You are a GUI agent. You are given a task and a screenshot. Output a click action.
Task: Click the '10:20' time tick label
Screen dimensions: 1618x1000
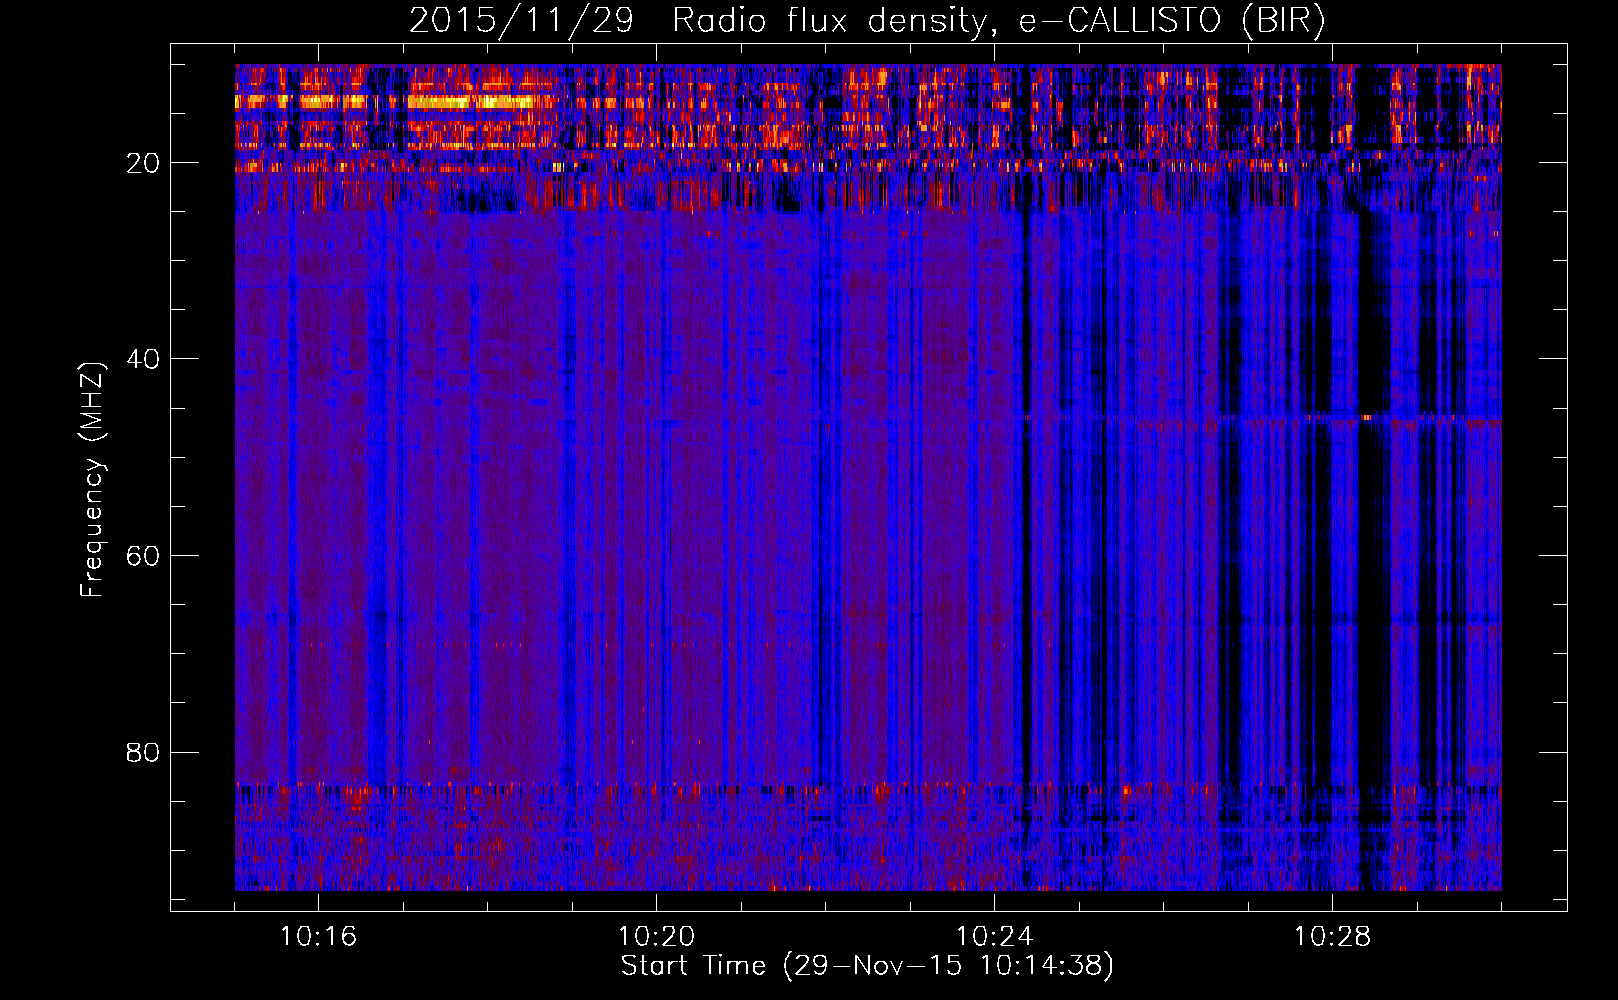[656, 937]
